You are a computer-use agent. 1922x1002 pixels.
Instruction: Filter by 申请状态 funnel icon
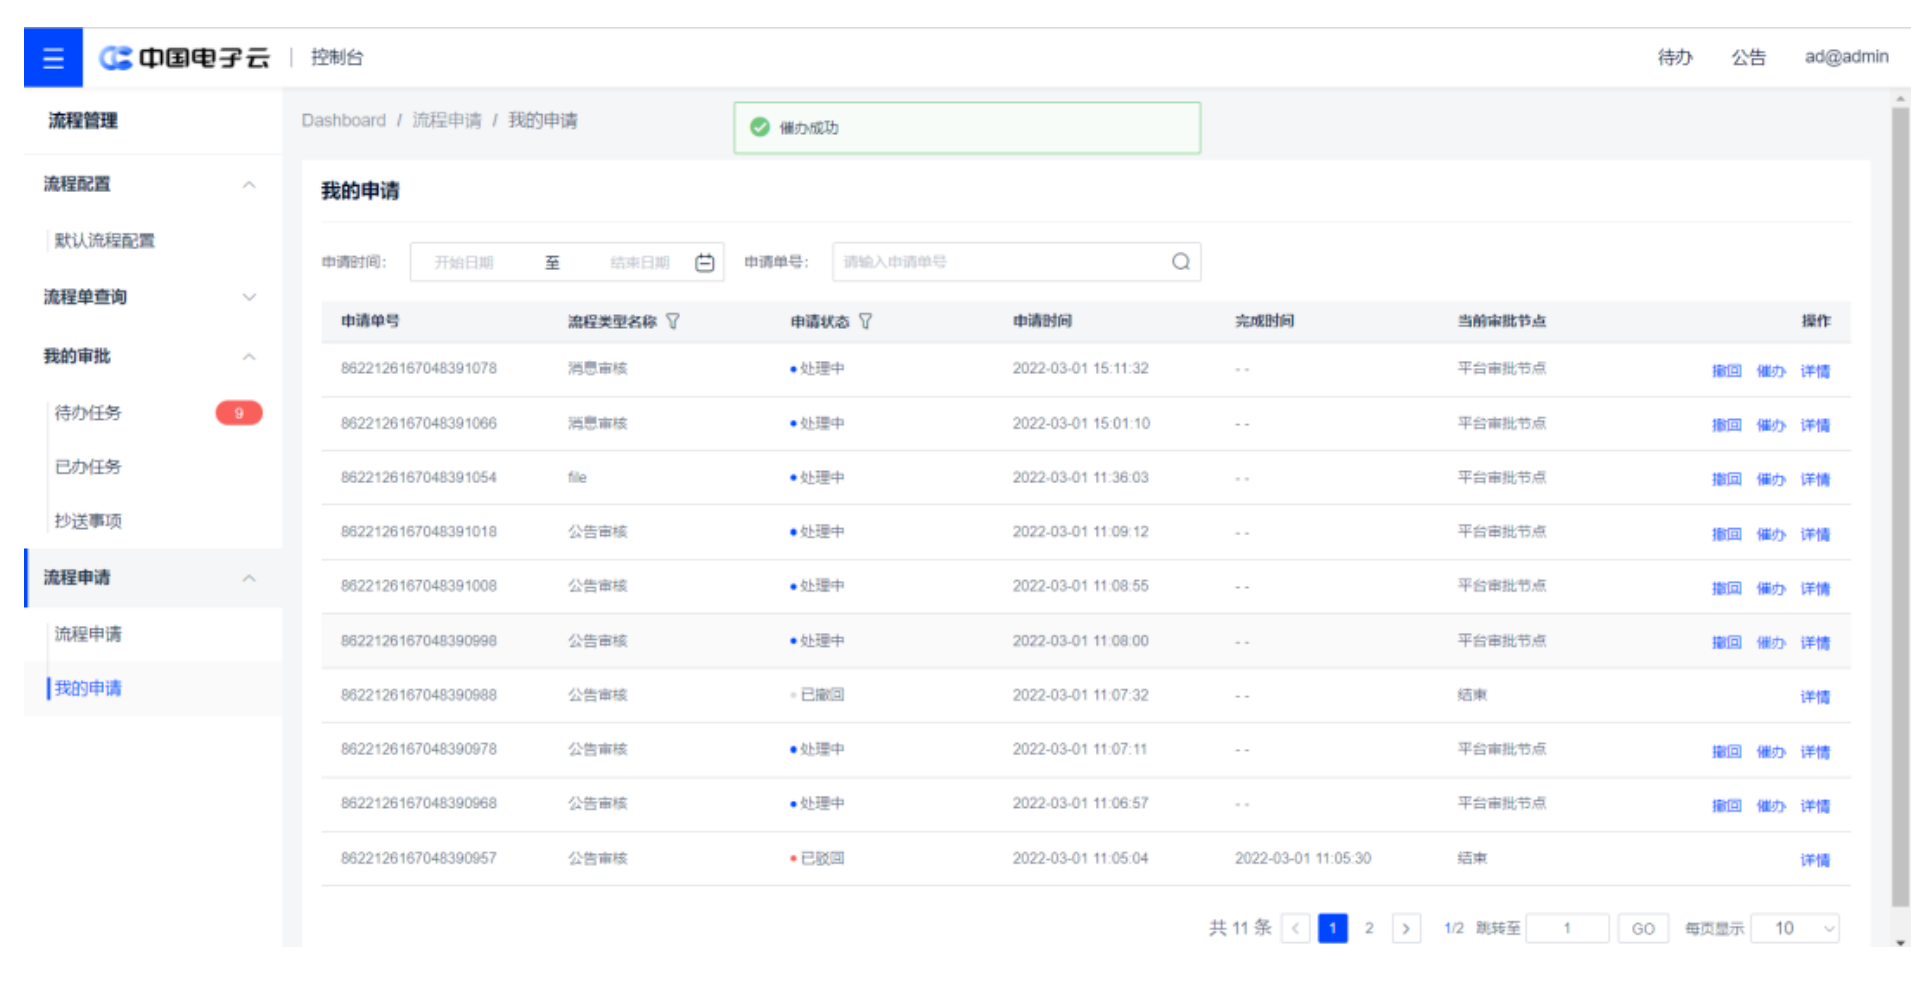[x=866, y=321]
